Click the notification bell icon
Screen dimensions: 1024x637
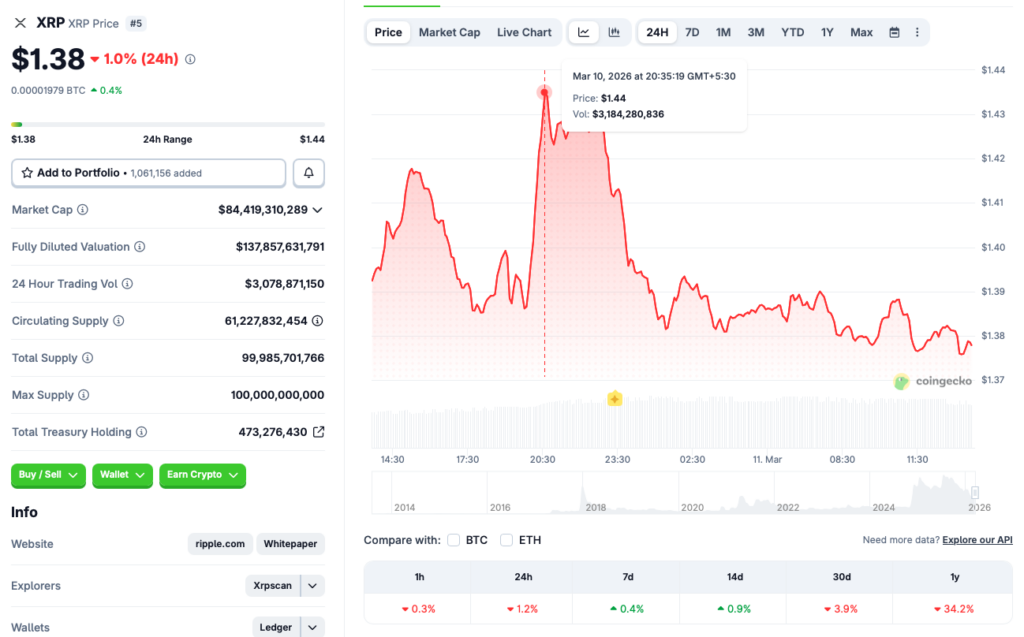tap(308, 172)
